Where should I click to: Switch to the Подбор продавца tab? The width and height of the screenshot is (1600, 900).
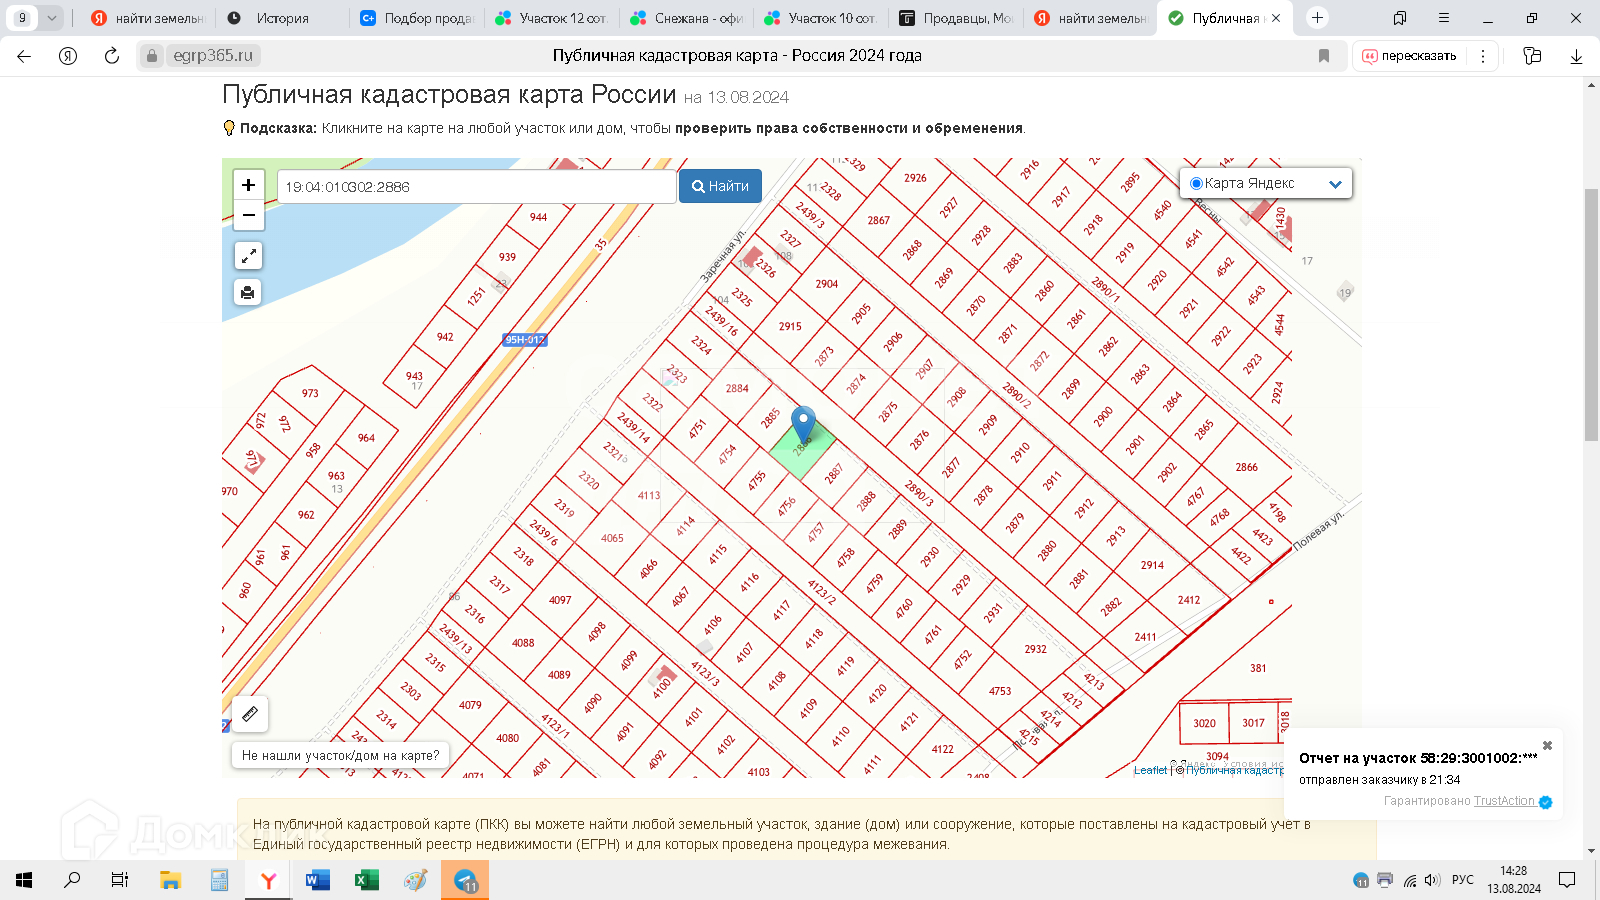pos(417,18)
